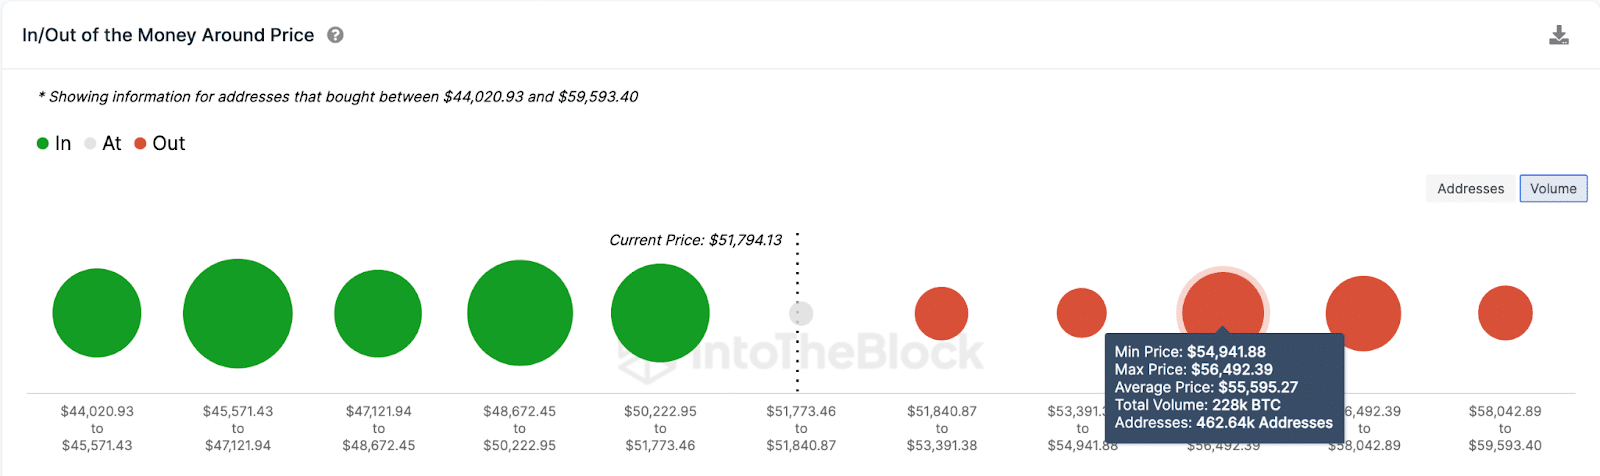This screenshot has width=1600, height=476.
Task: Toggle the gray At legend item
Action: [x=103, y=143]
